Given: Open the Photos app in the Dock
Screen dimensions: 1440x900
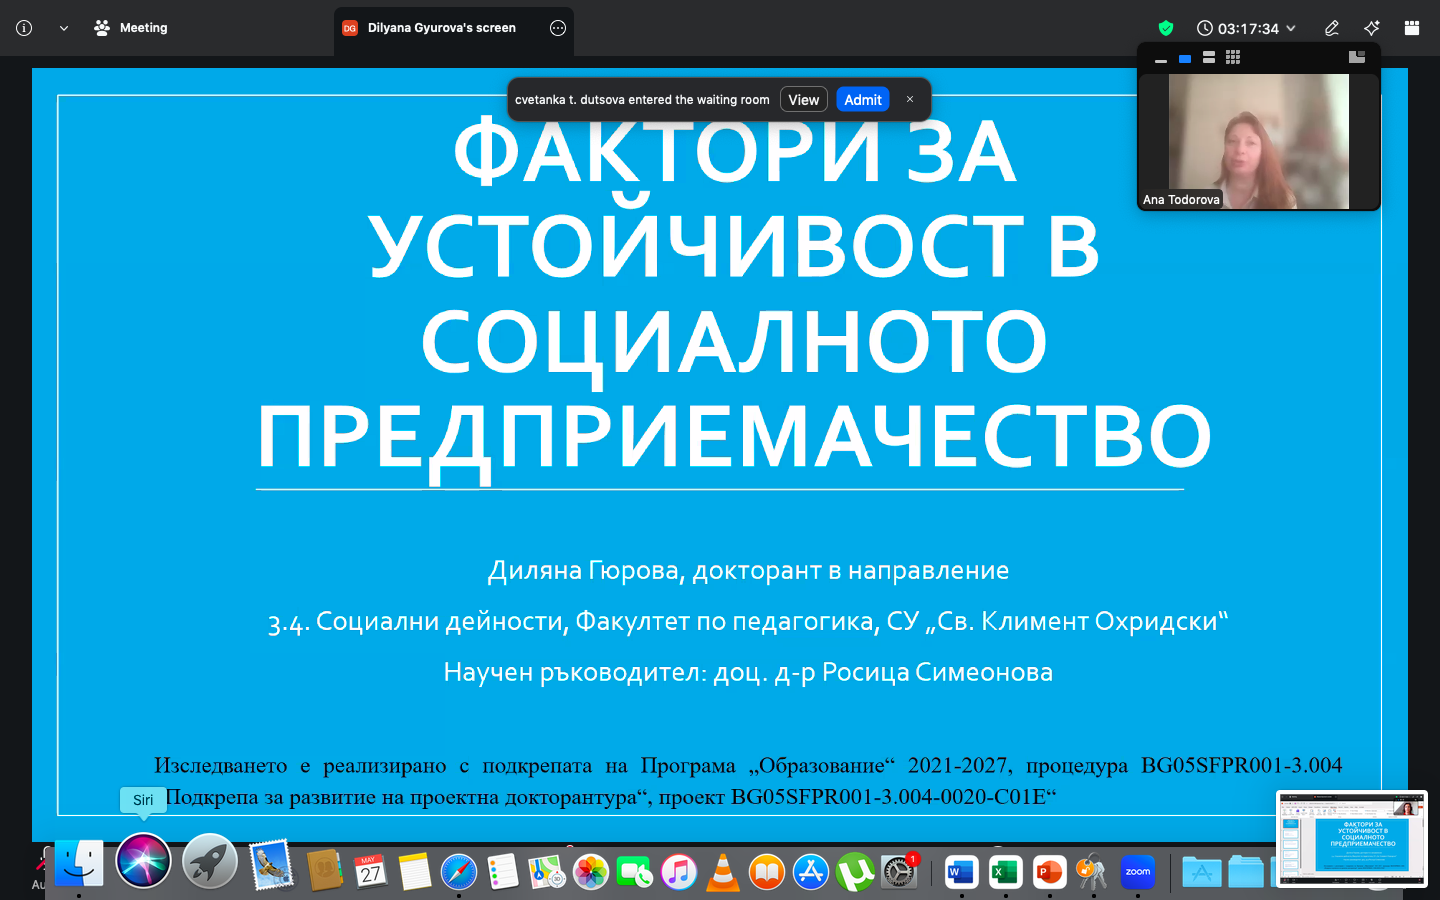Looking at the screenshot, I should (x=591, y=872).
